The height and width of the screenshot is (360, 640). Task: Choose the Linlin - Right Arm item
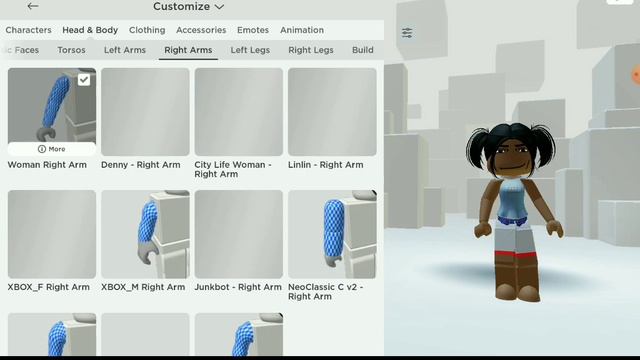[x=332, y=112]
